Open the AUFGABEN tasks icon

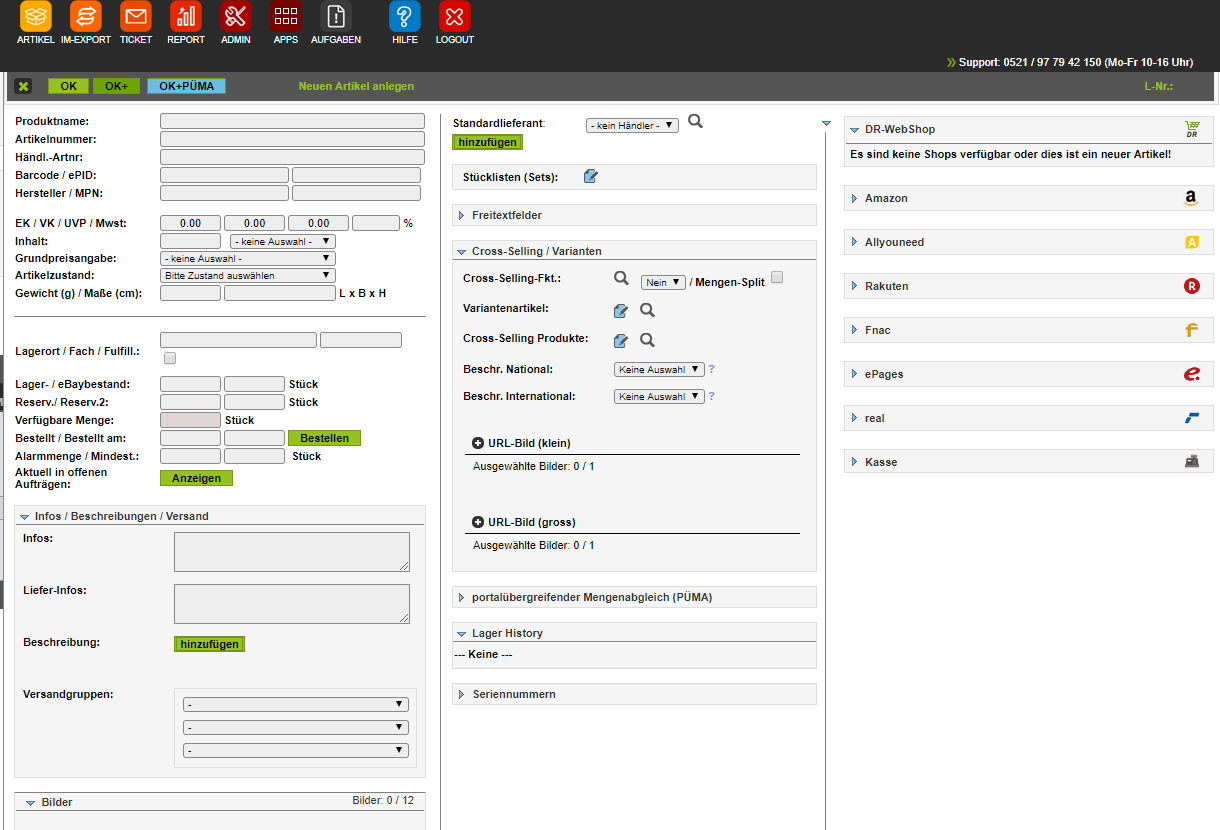click(x=336, y=16)
